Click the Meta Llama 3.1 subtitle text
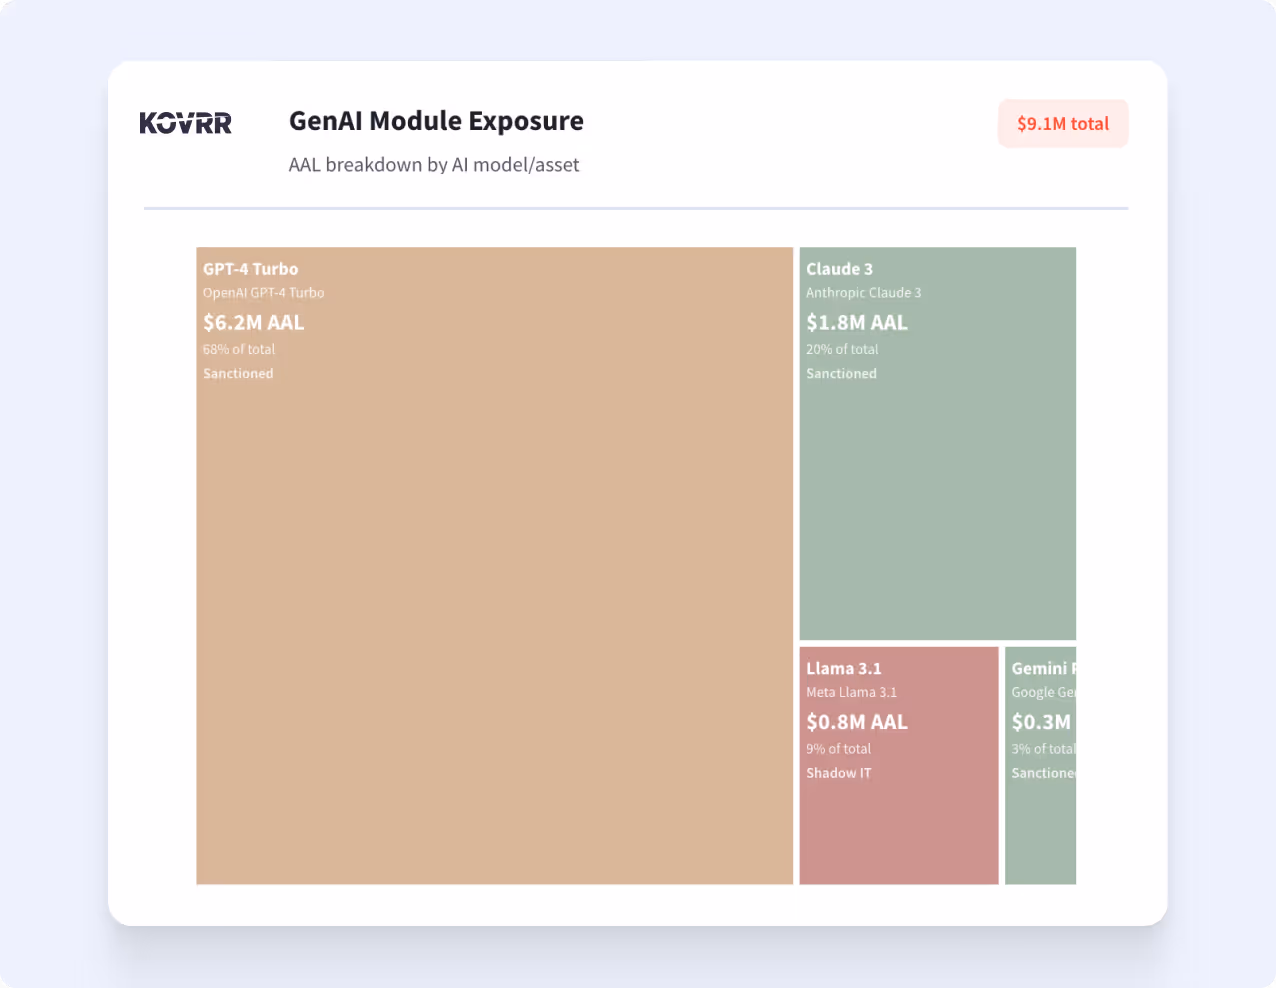This screenshot has height=988, width=1276. tap(852, 692)
